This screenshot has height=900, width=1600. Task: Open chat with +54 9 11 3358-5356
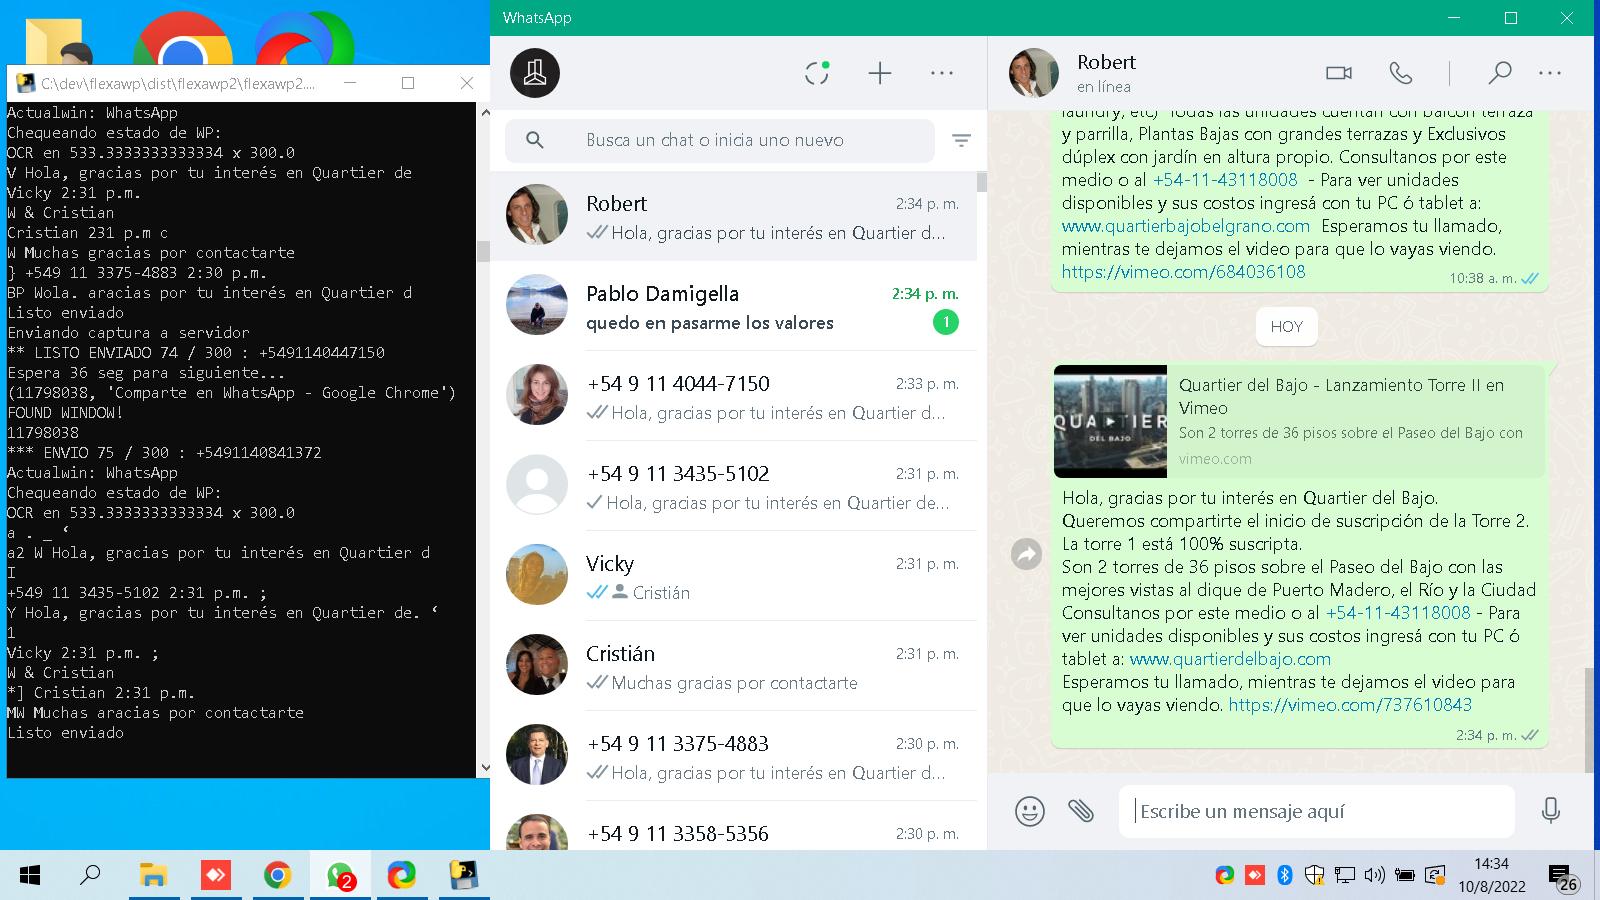(733, 828)
